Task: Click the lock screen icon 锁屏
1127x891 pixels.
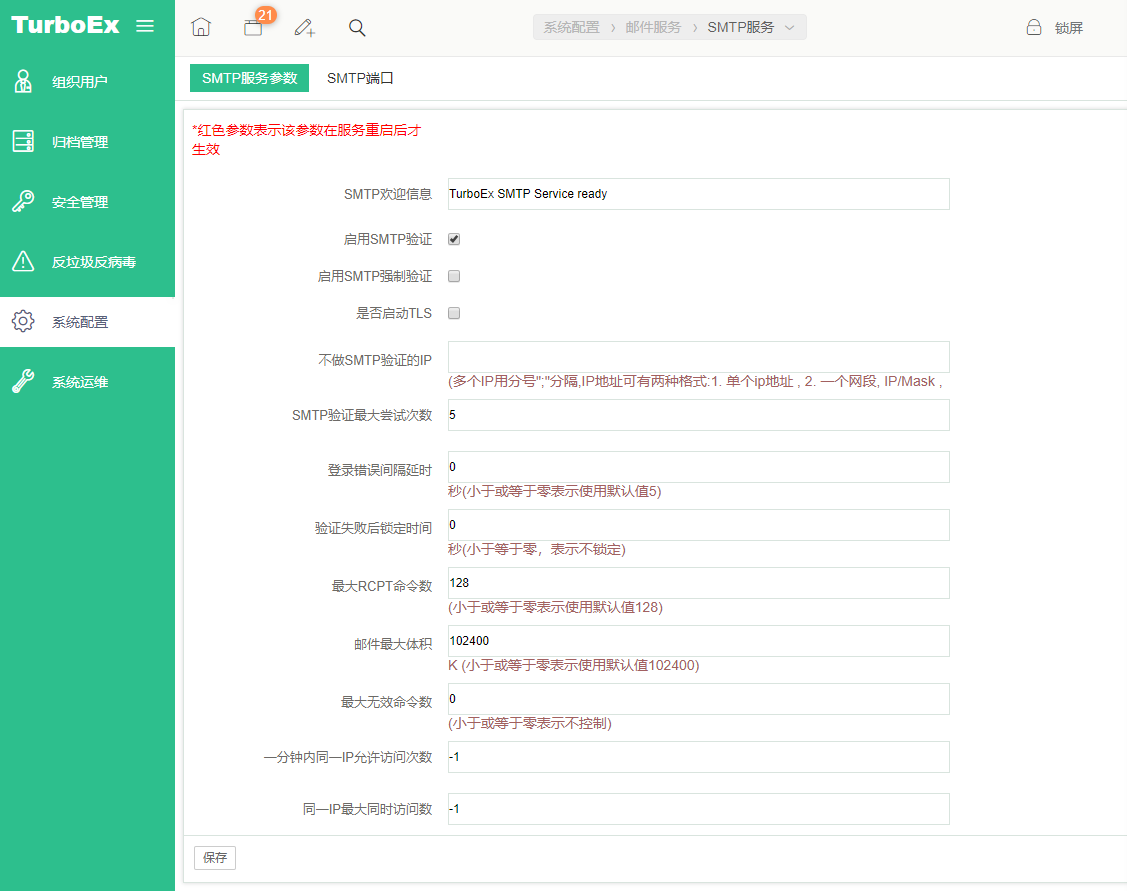Action: (1034, 28)
